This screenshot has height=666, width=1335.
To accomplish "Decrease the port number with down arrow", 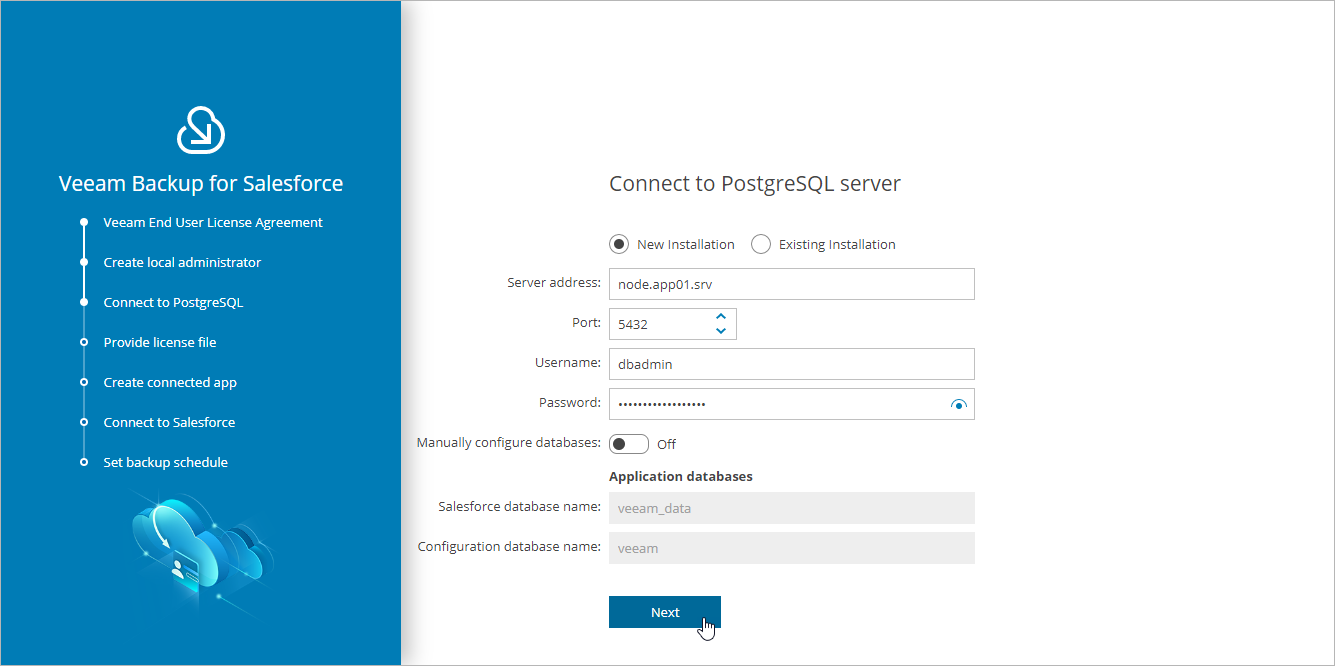I will click(x=721, y=331).
